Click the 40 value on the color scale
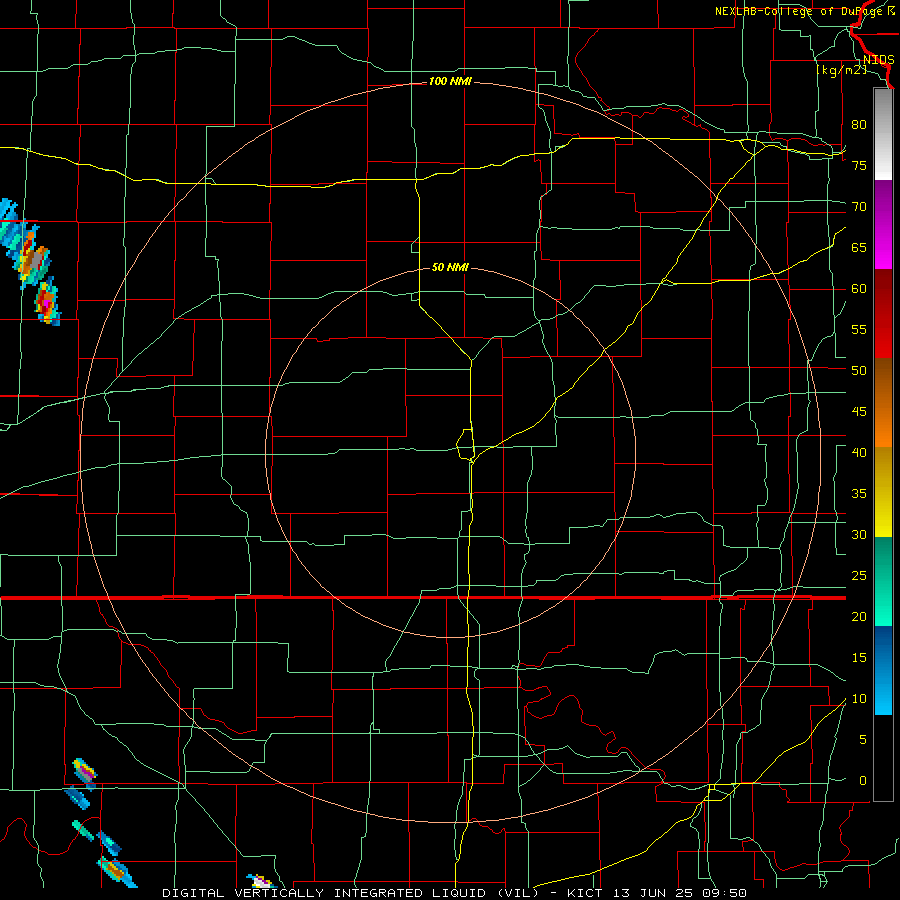This screenshot has width=900, height=900. (x=859, y=453)
